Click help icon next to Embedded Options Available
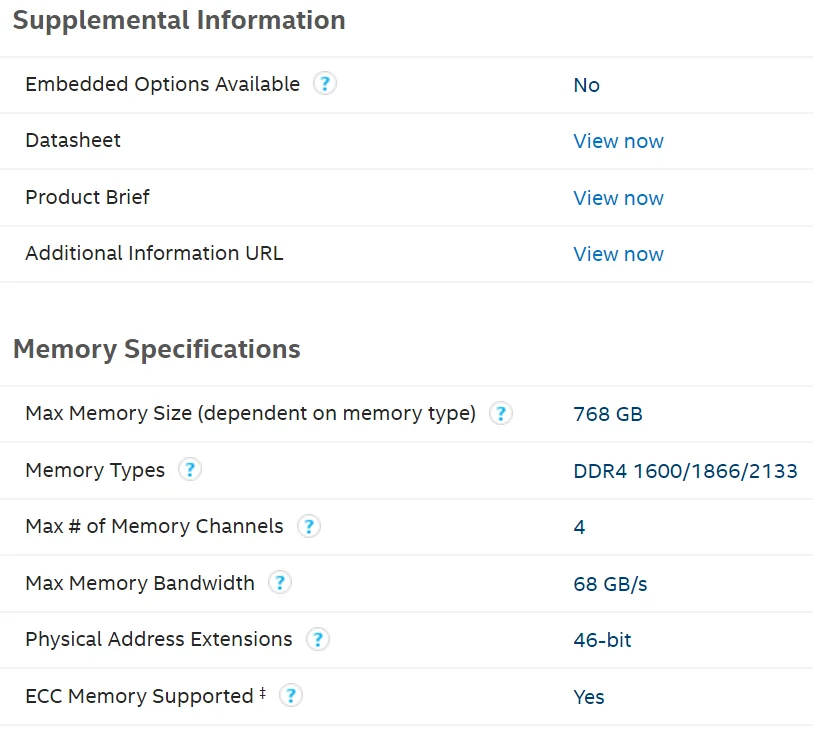Screen dimensions: 813x738 pyautogui.click(x=324, y=84)
